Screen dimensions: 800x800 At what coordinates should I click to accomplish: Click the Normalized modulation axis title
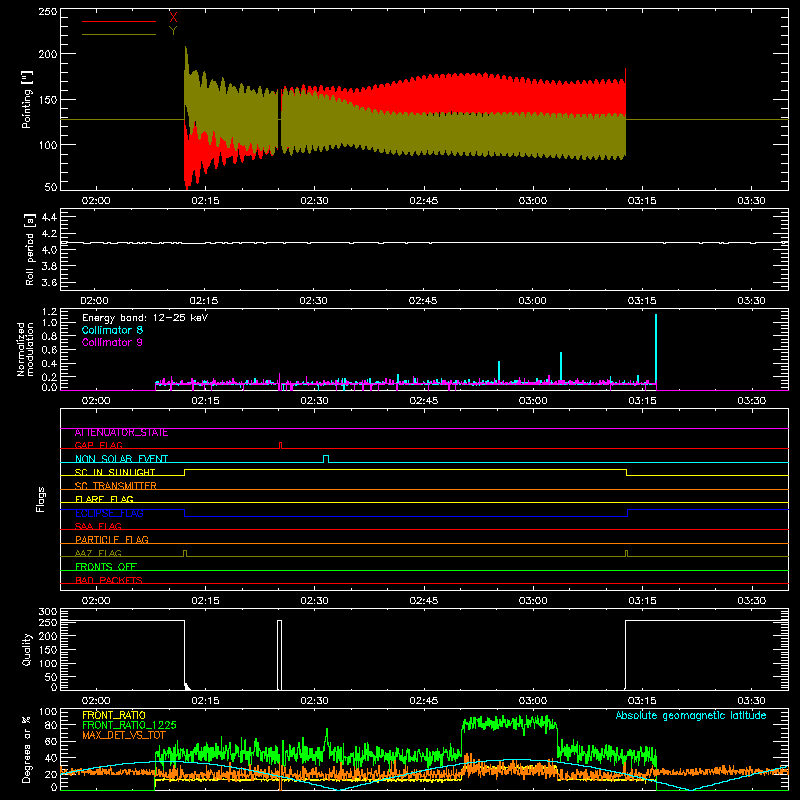[x=25, y=349]
